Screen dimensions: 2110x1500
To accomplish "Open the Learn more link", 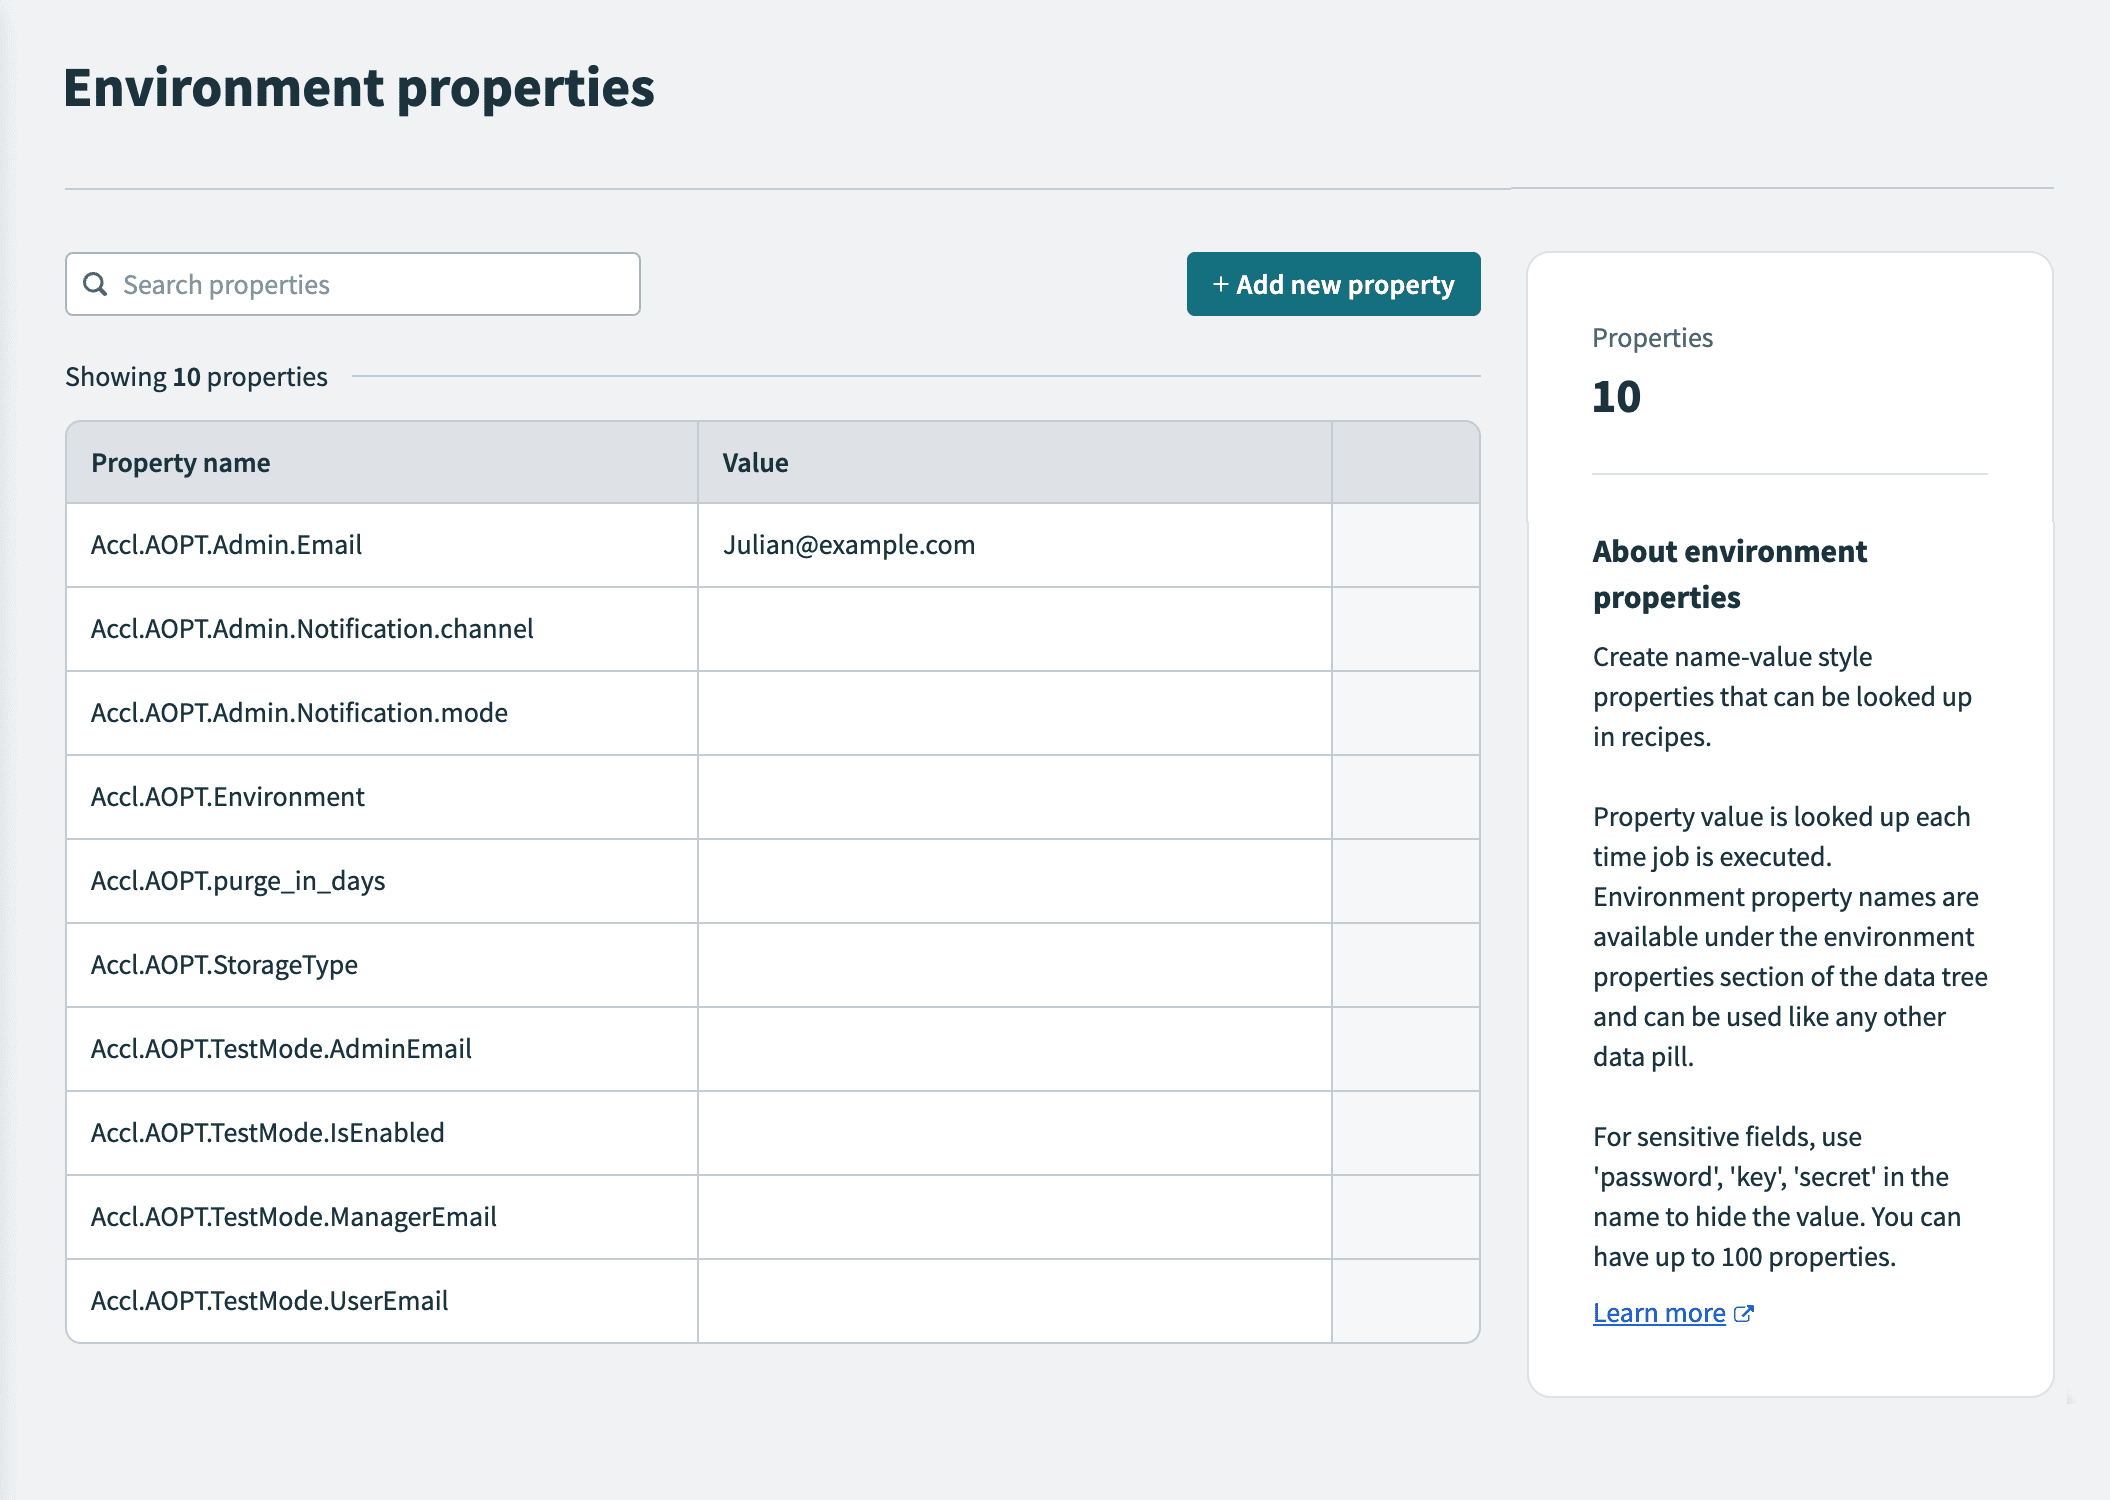I will [1658, 1313].
